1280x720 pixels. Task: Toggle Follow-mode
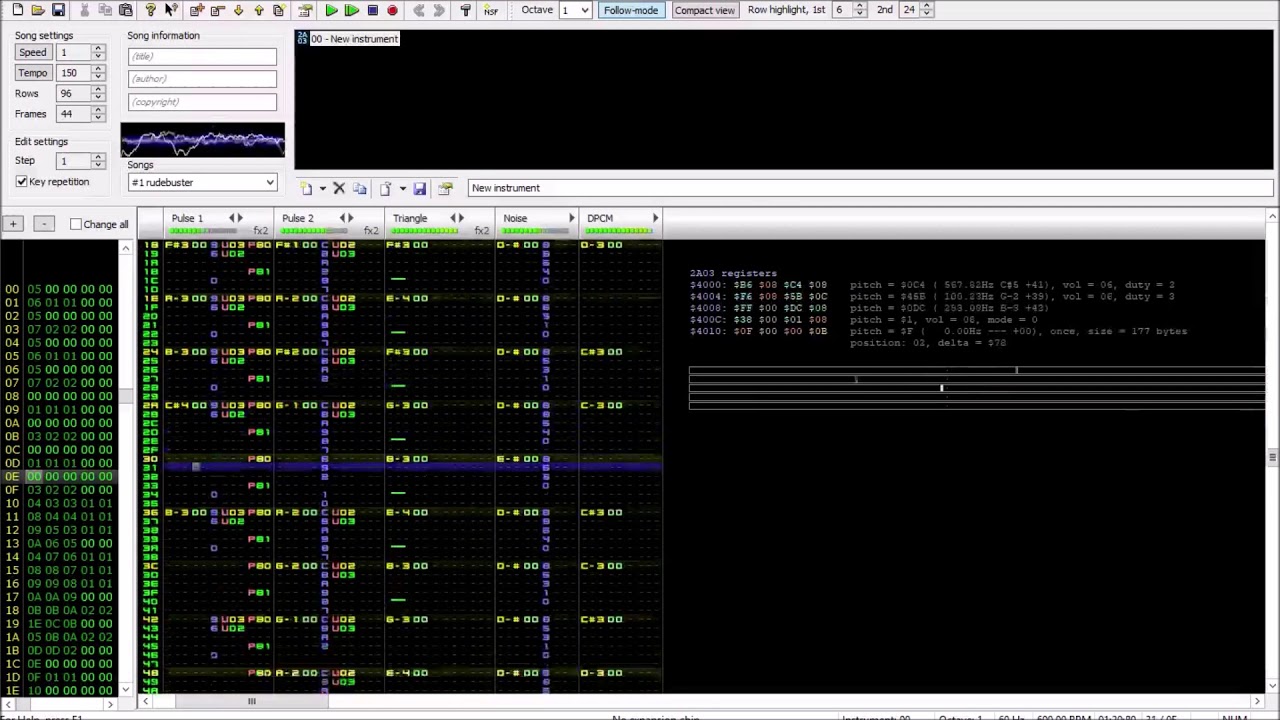point(631,10)
